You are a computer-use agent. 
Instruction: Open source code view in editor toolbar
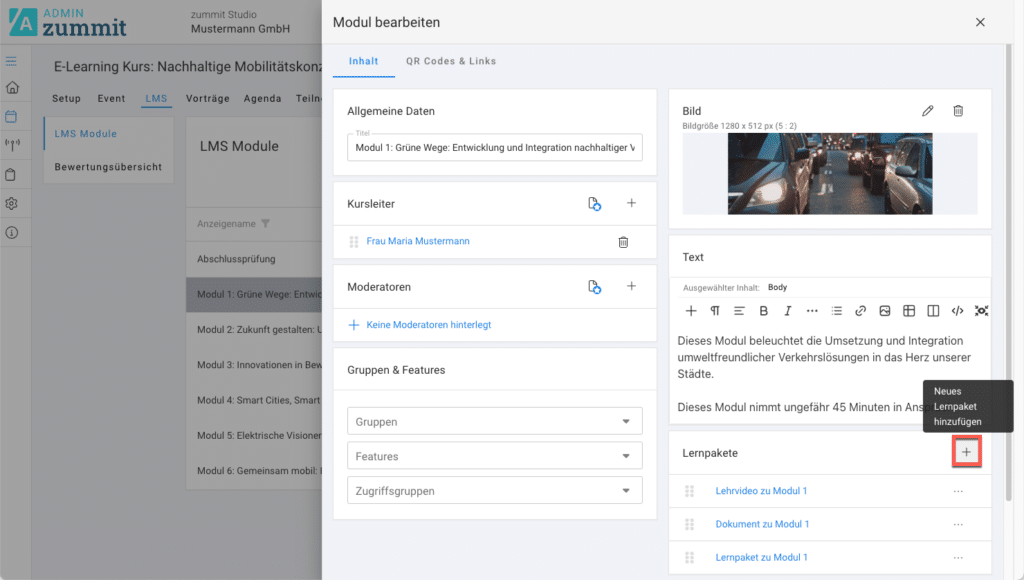[957, 311]
